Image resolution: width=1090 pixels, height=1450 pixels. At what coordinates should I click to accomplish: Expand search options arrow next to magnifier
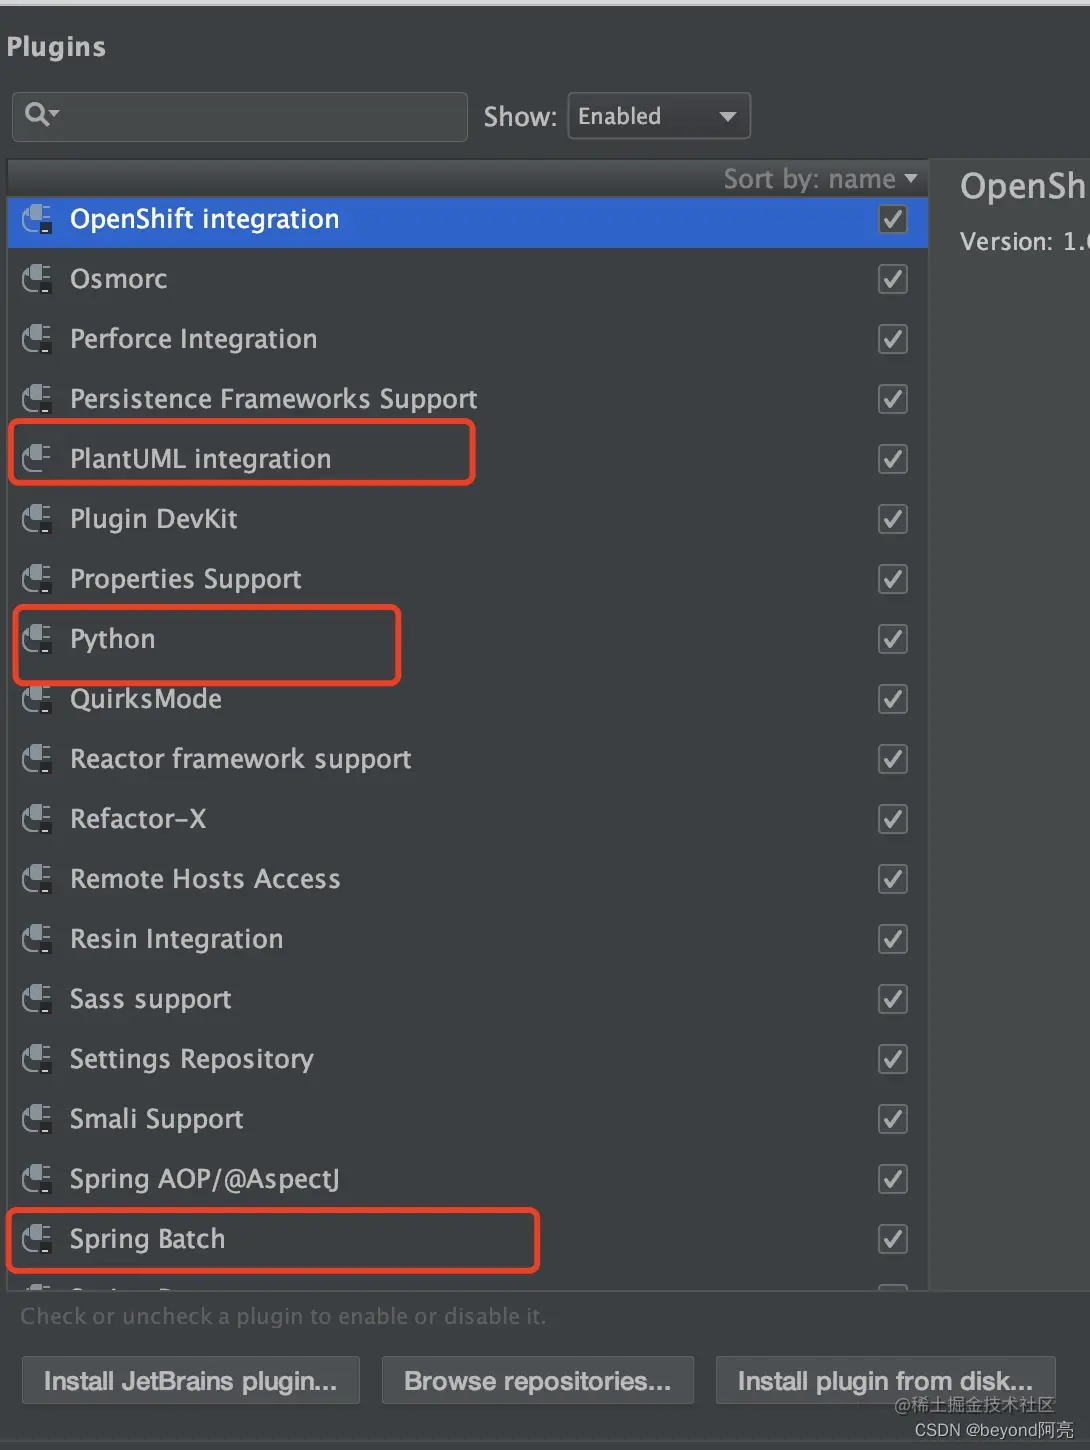point(54,113)
